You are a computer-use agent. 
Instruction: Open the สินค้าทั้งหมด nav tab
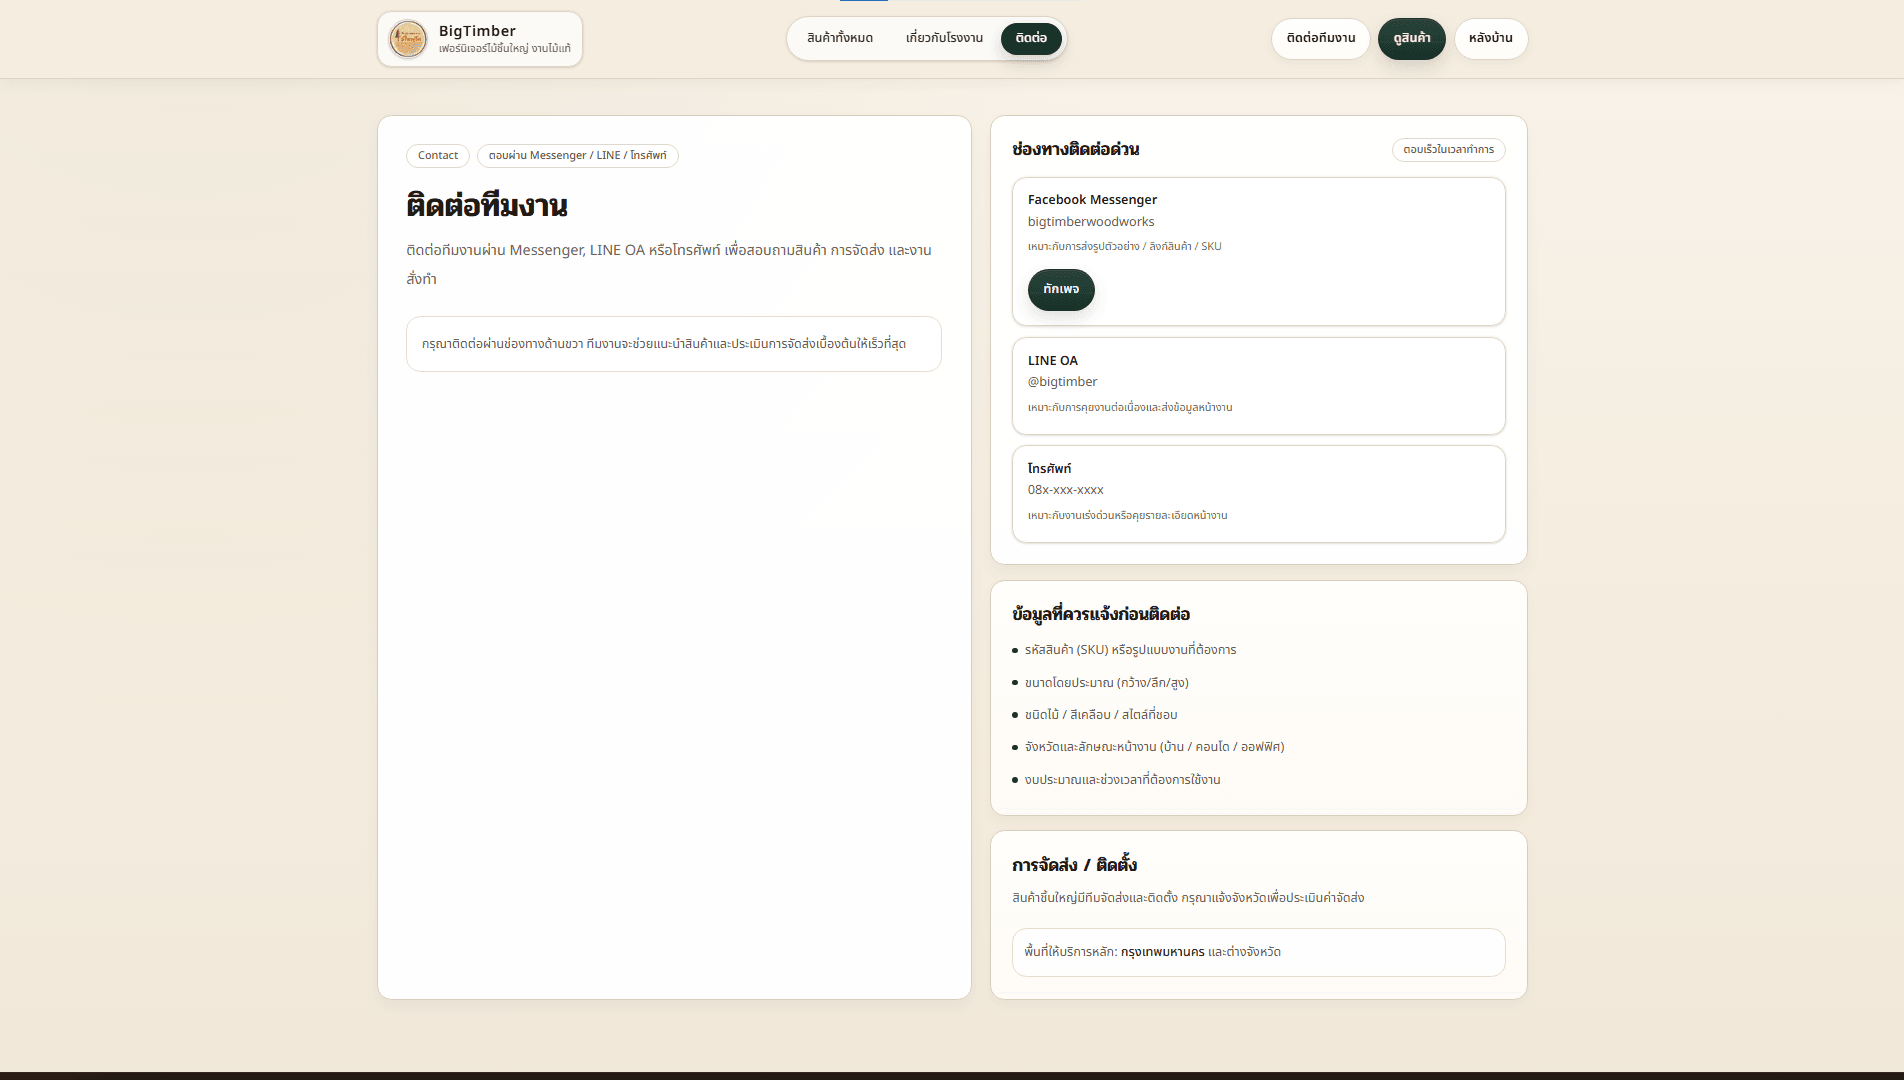click(x=840, y=38)
